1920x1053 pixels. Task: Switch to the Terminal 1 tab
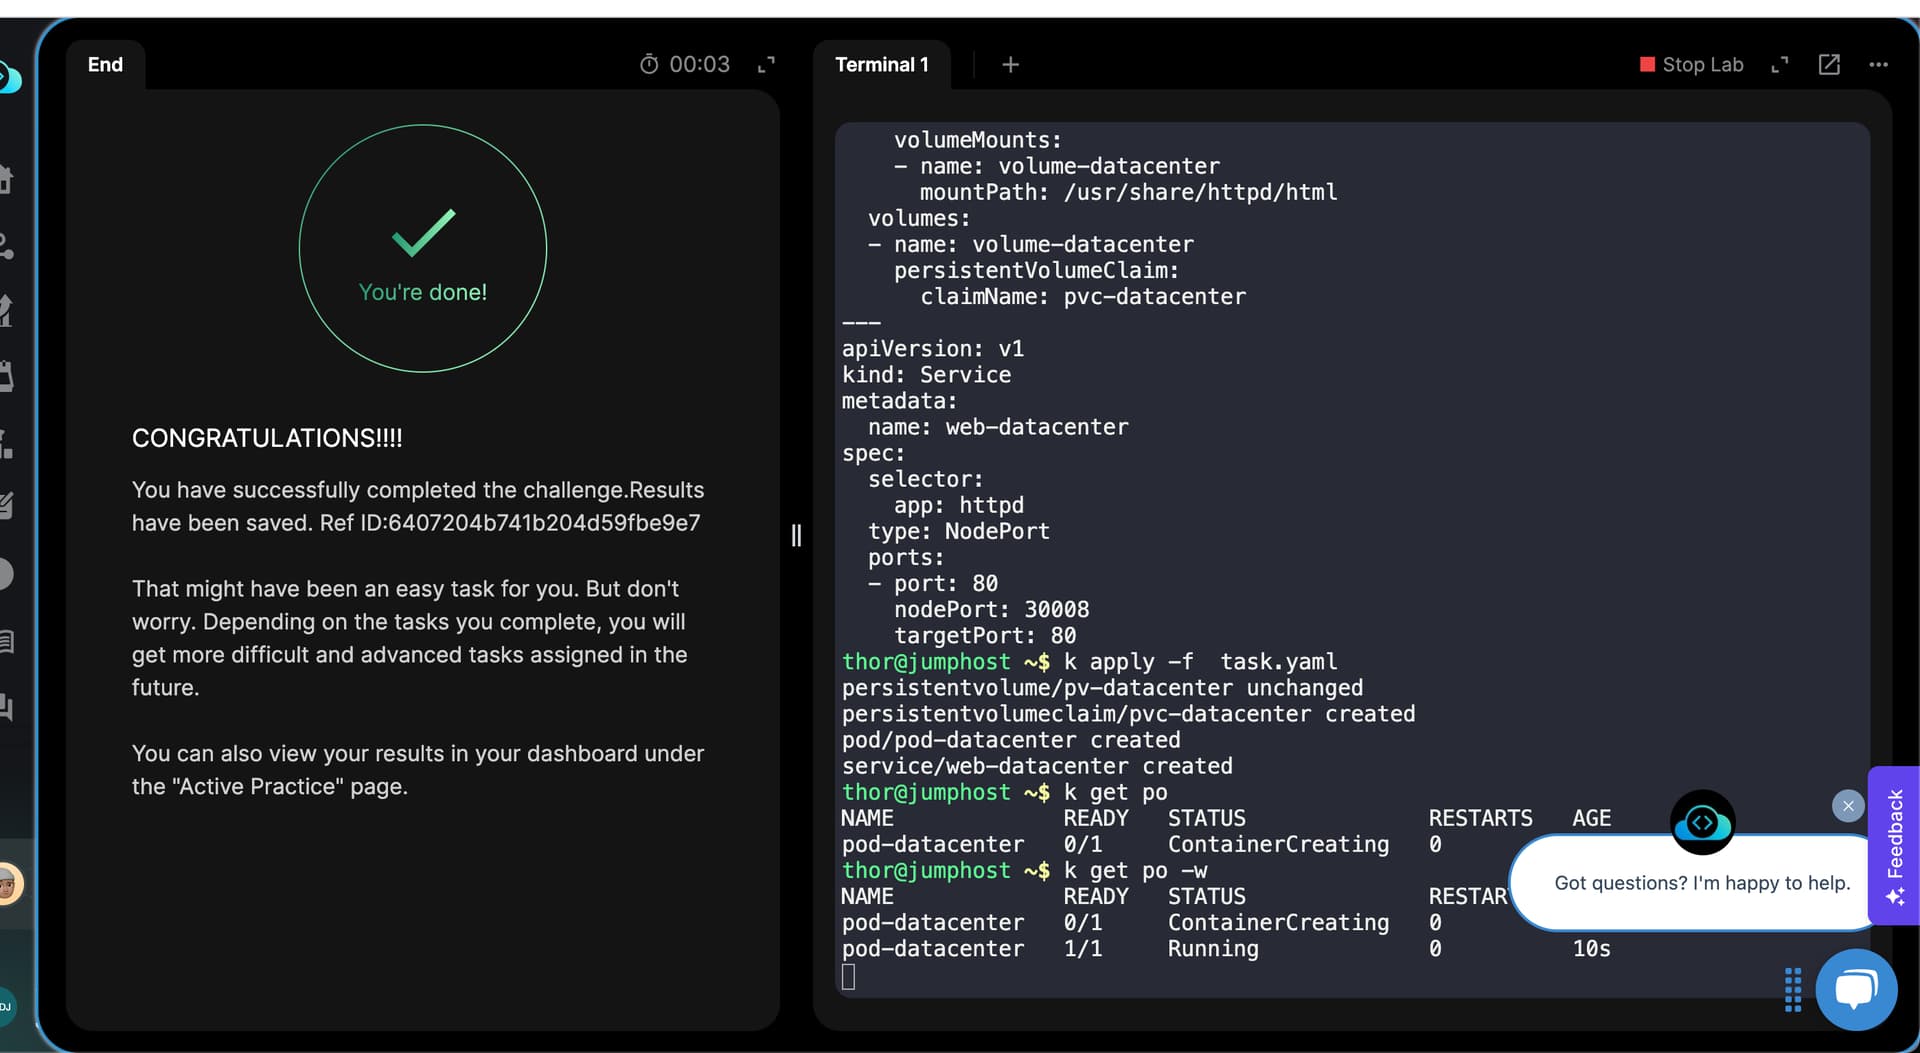[x=881, y=65]
